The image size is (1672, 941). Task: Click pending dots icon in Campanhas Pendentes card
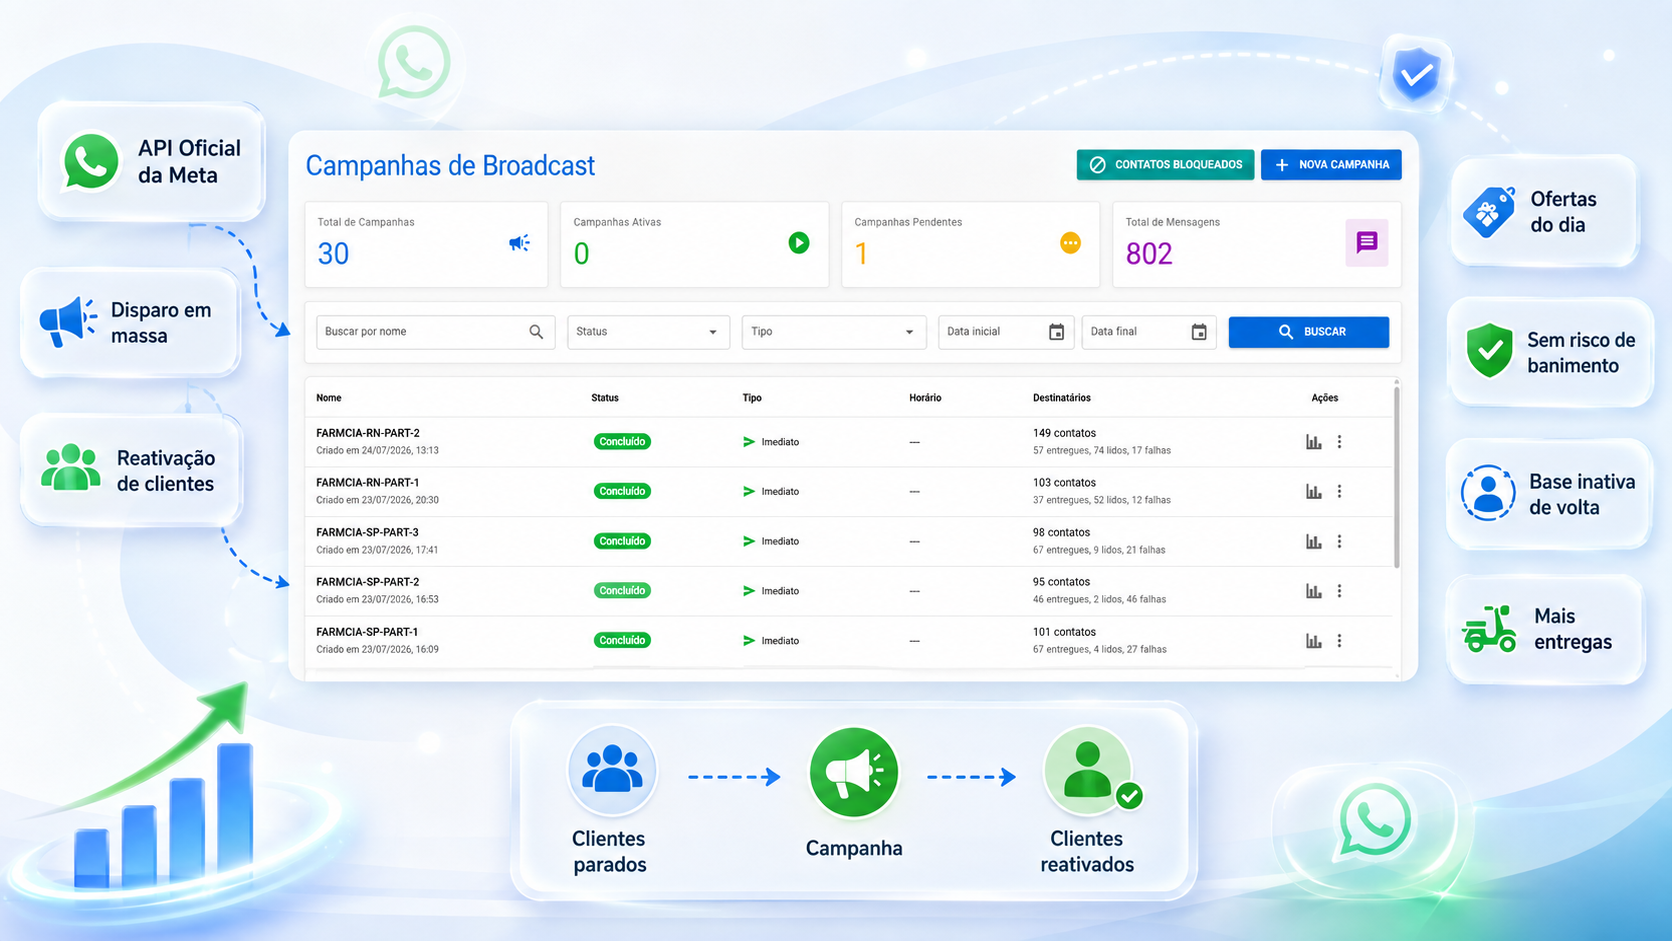pos(1070,243)
